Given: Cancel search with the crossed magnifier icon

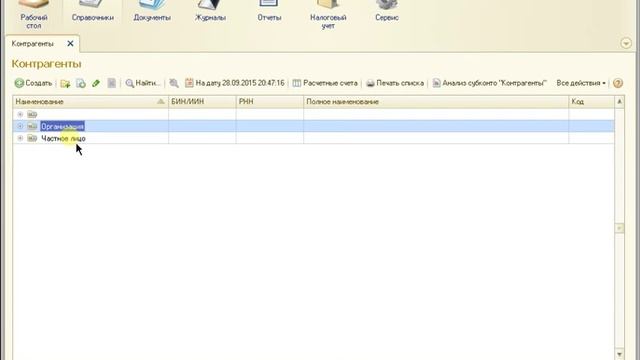Looking at the screenshot, I should (x=173, y=83).
